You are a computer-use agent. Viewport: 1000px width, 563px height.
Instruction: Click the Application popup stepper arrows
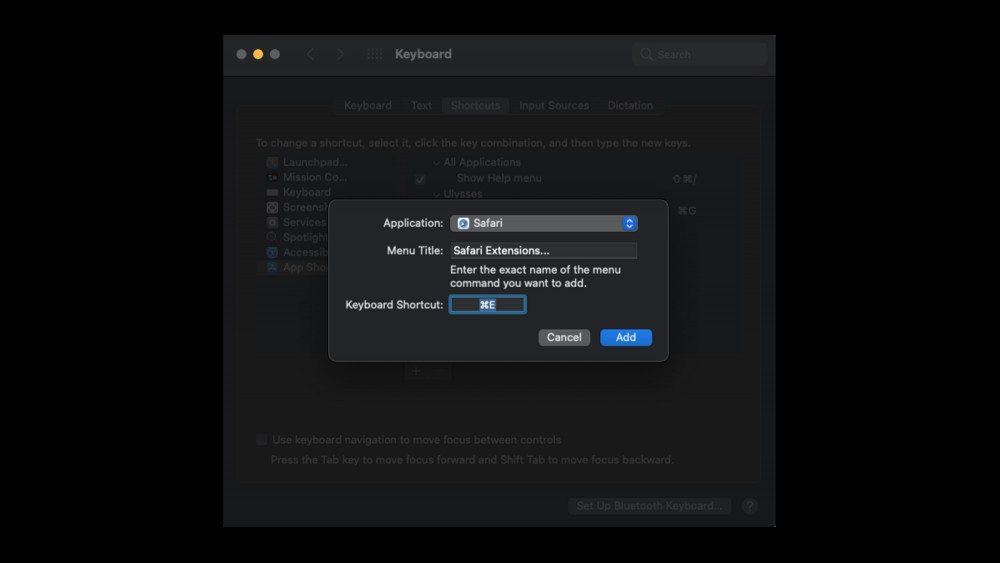[x=629, y=223]
